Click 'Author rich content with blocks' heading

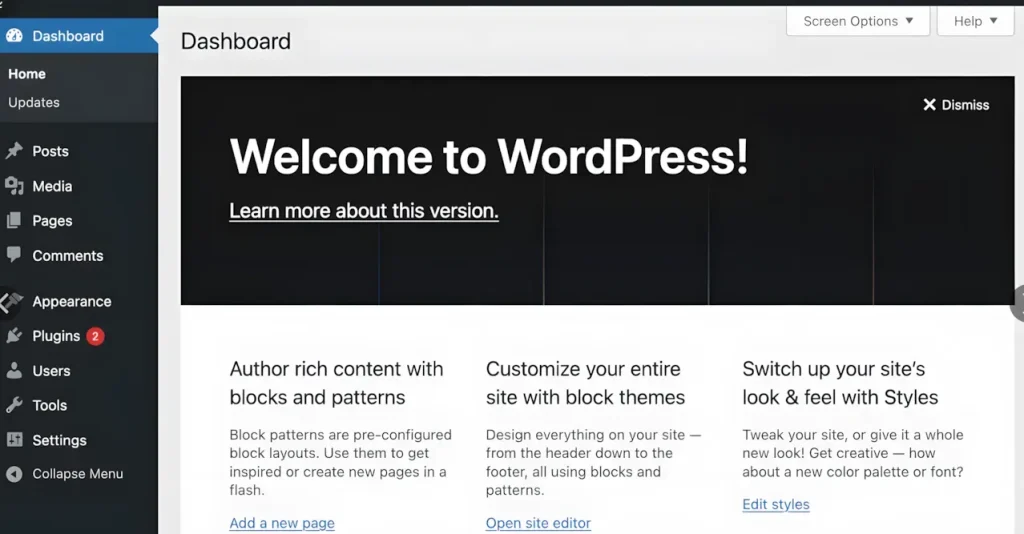click(x=336, y=383)
